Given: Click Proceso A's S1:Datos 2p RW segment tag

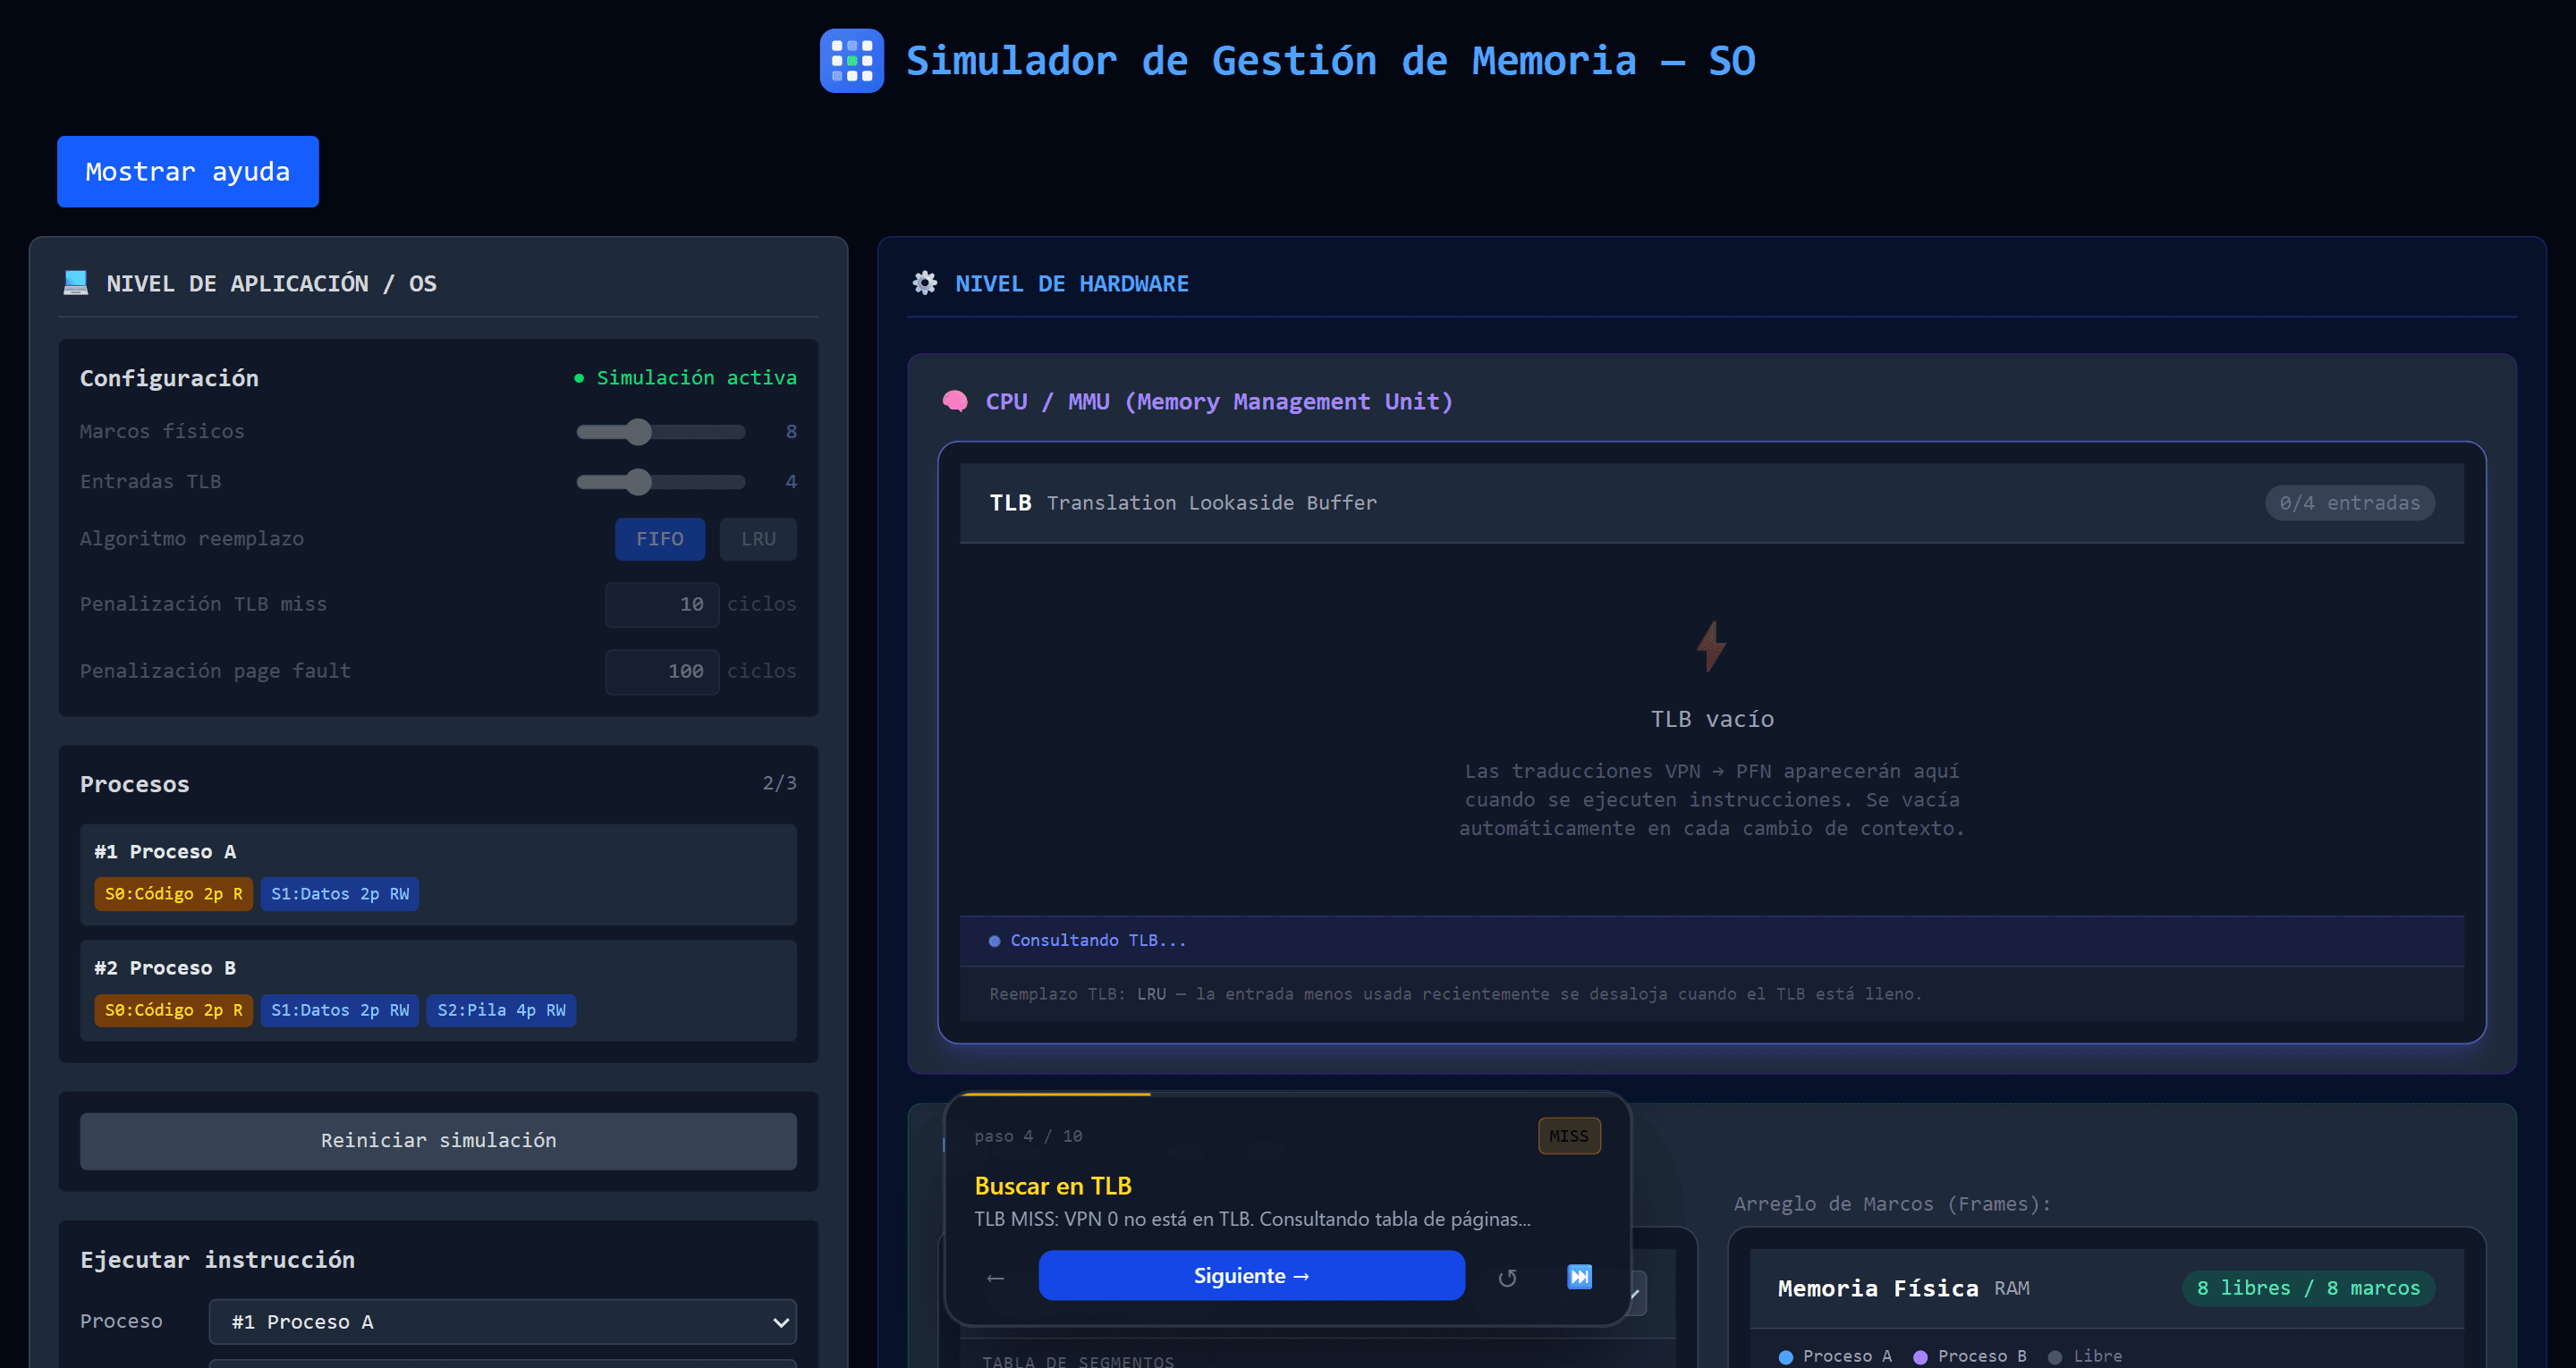Looking at the screenshot, I should (340, 894).
